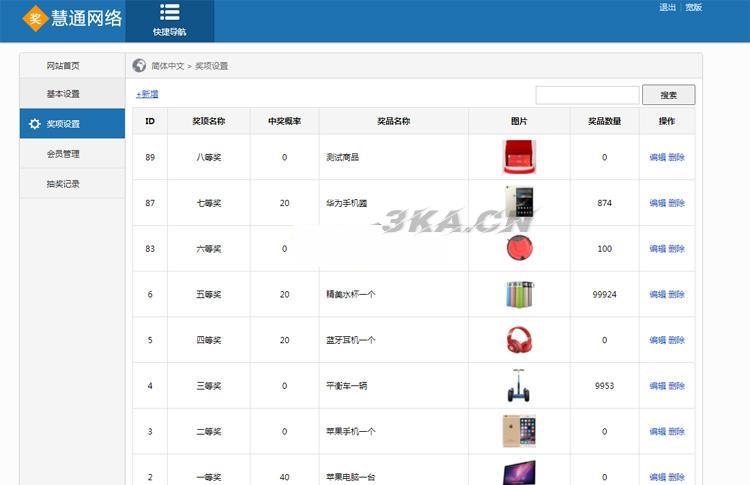Click the balance scooter prize thumbnail

[519, 386]
